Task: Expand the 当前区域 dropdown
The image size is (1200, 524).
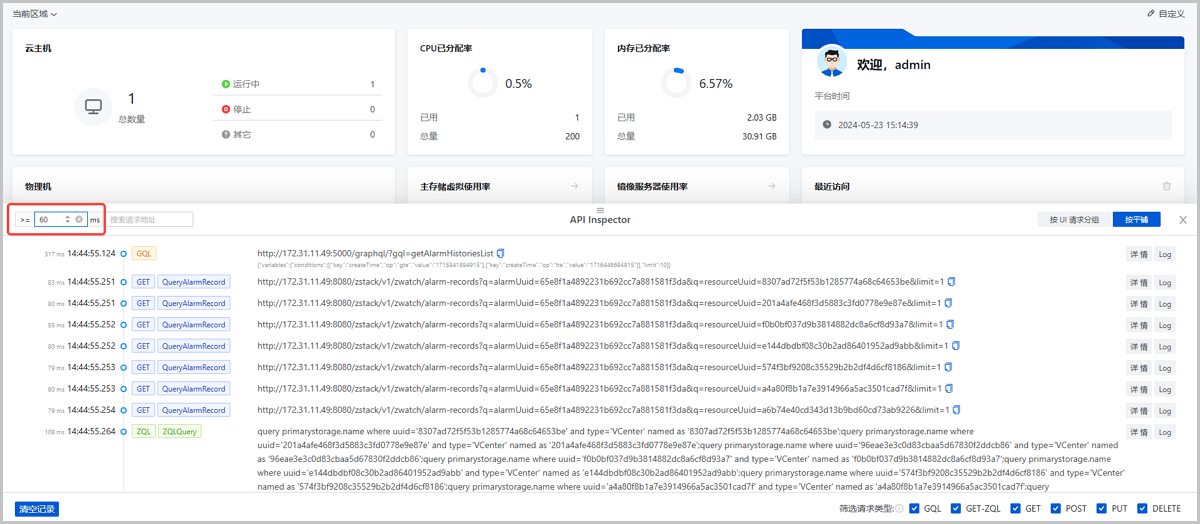Action: point(35,14)
